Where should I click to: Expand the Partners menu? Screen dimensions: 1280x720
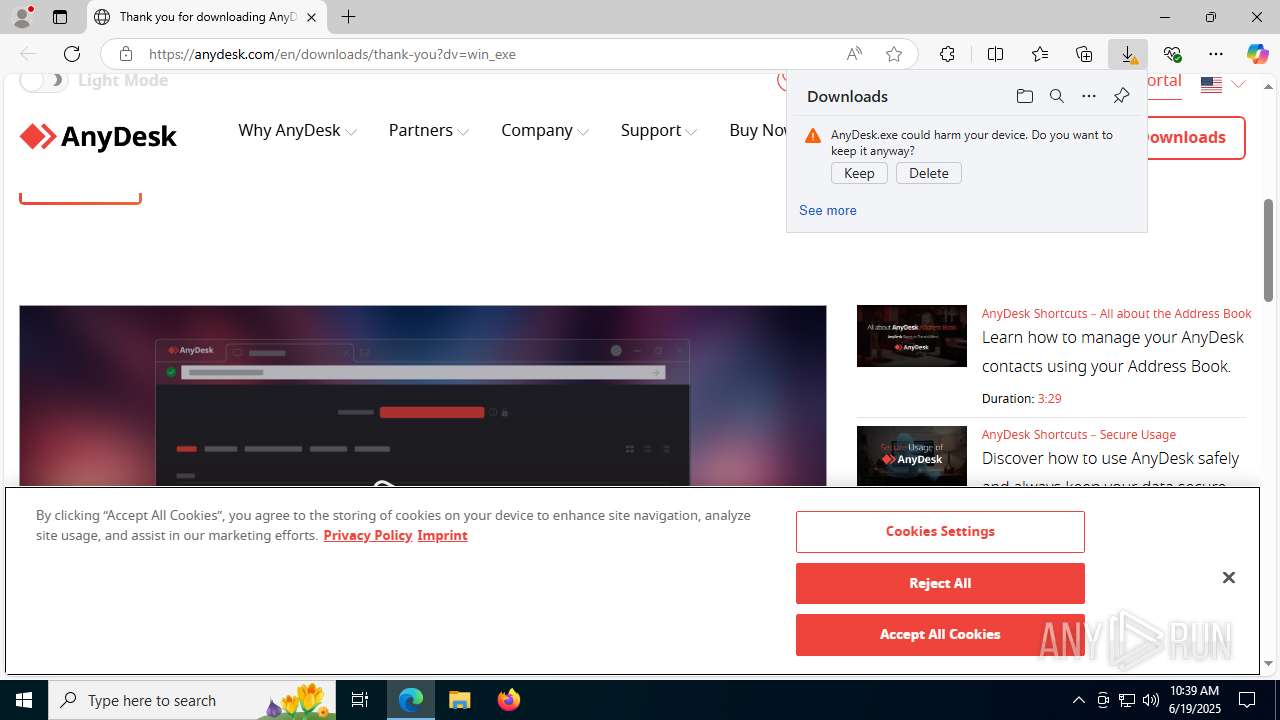[x=428, y=130]
